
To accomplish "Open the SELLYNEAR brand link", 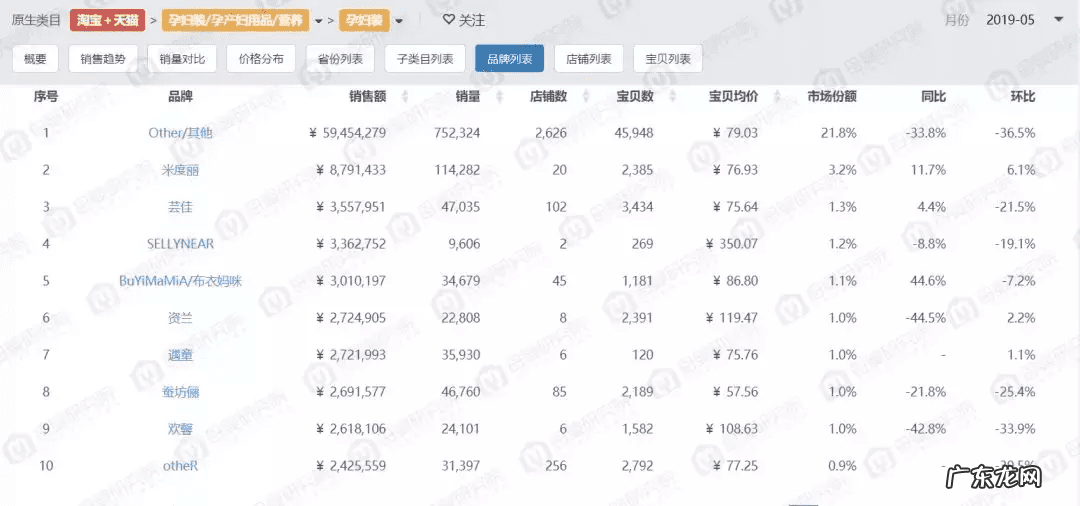I will pyautogui.click(x=180, y=244).
